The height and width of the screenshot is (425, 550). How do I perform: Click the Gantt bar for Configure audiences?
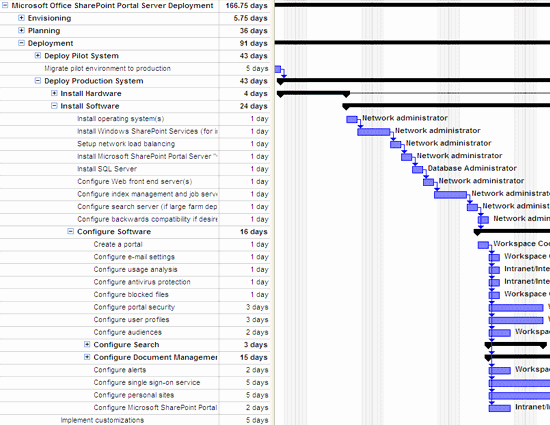point(500,333)
